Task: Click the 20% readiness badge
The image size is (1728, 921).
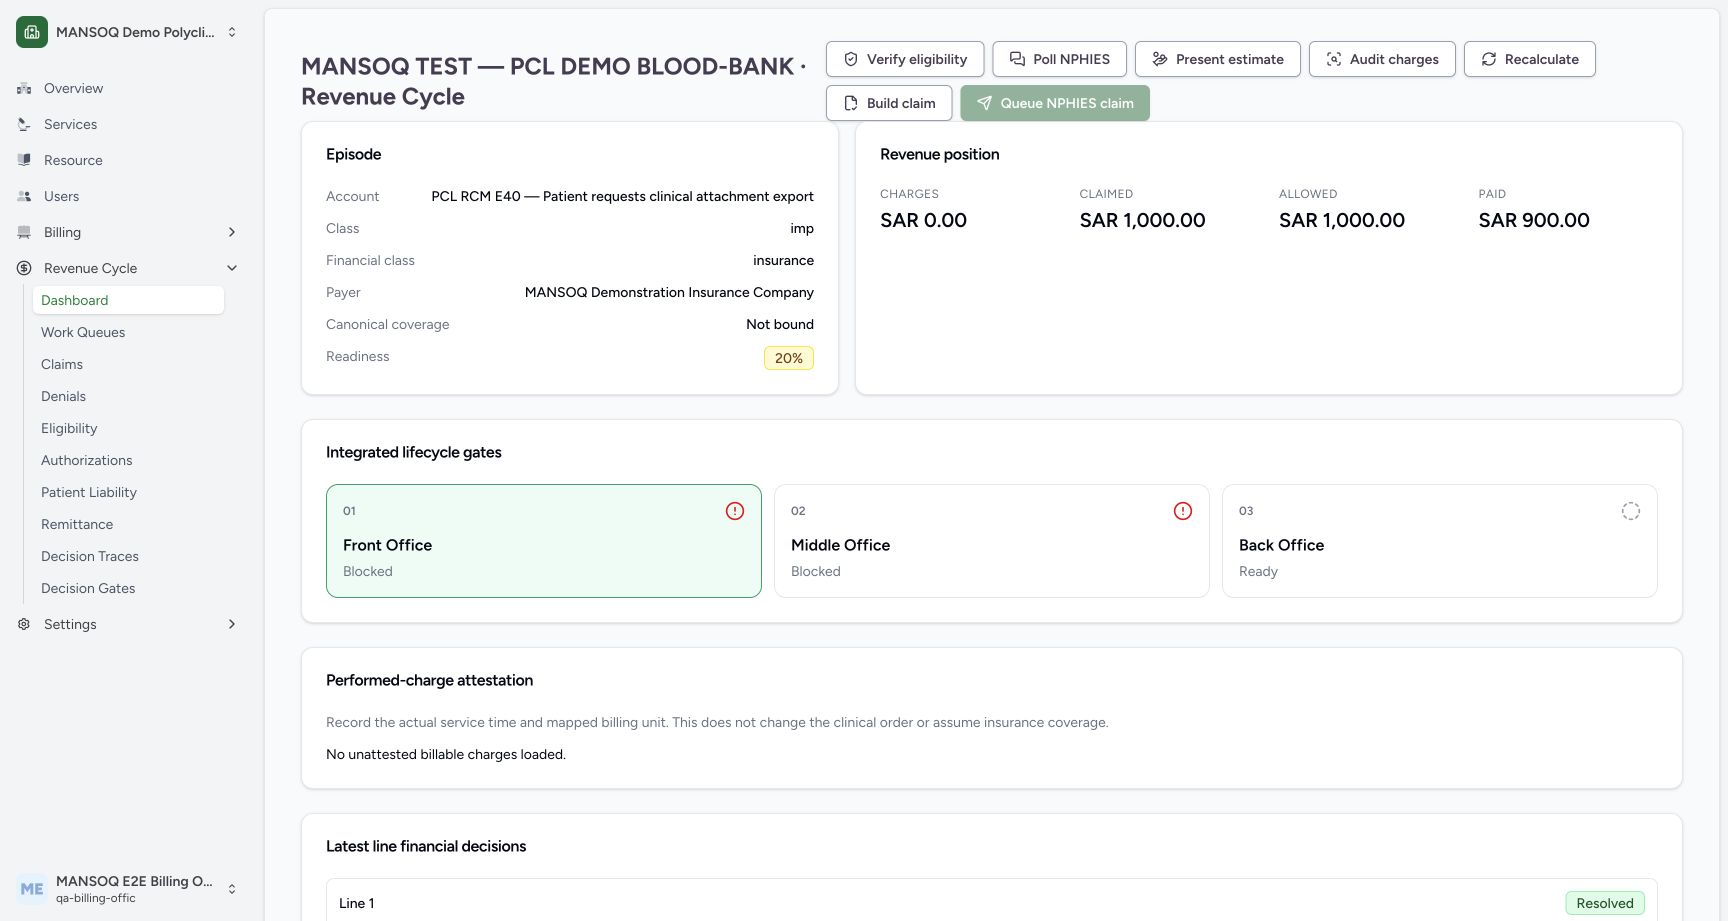Action: (789, 358)
